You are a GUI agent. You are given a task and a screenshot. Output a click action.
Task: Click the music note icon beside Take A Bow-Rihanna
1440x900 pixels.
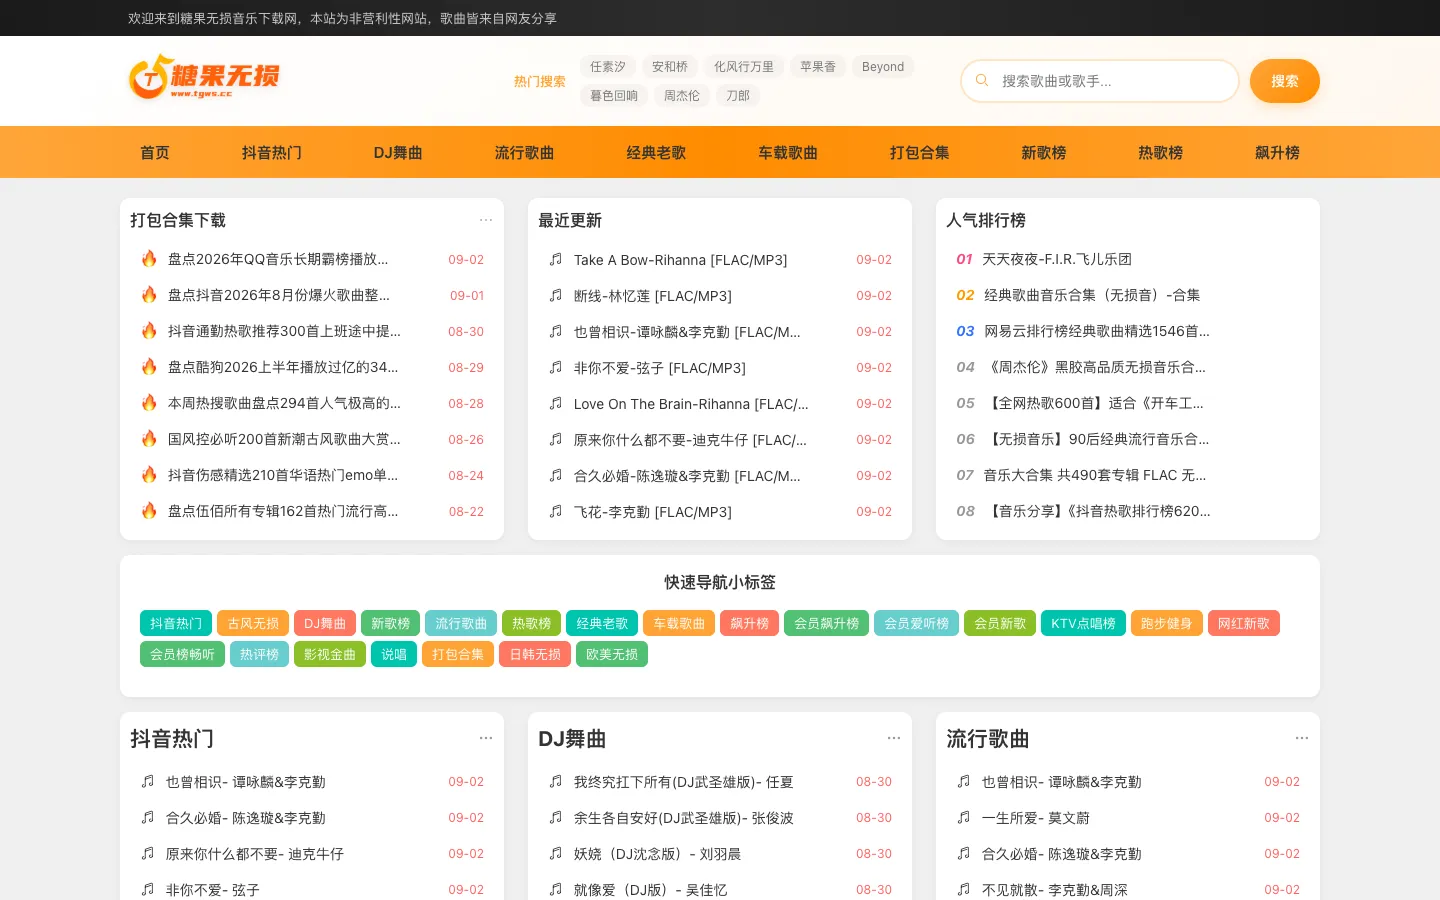[556, 259]
